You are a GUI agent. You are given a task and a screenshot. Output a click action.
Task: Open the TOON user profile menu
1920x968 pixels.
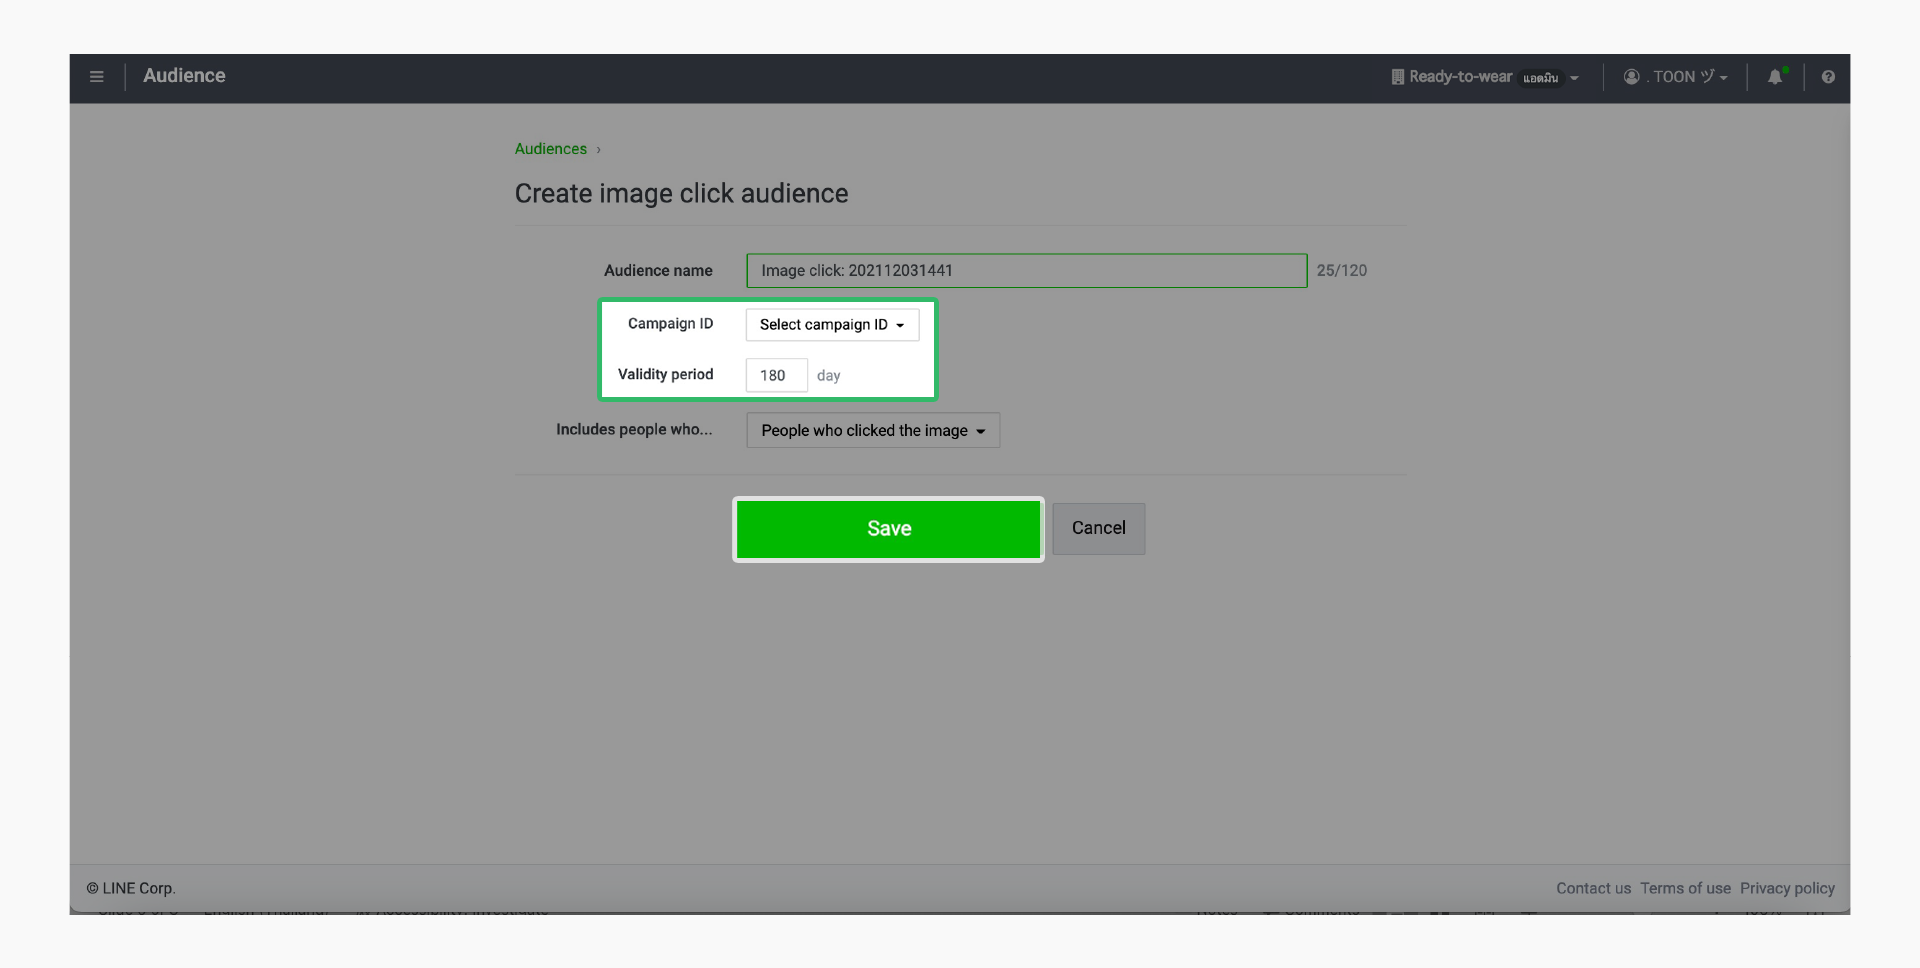coord(1676,77)
